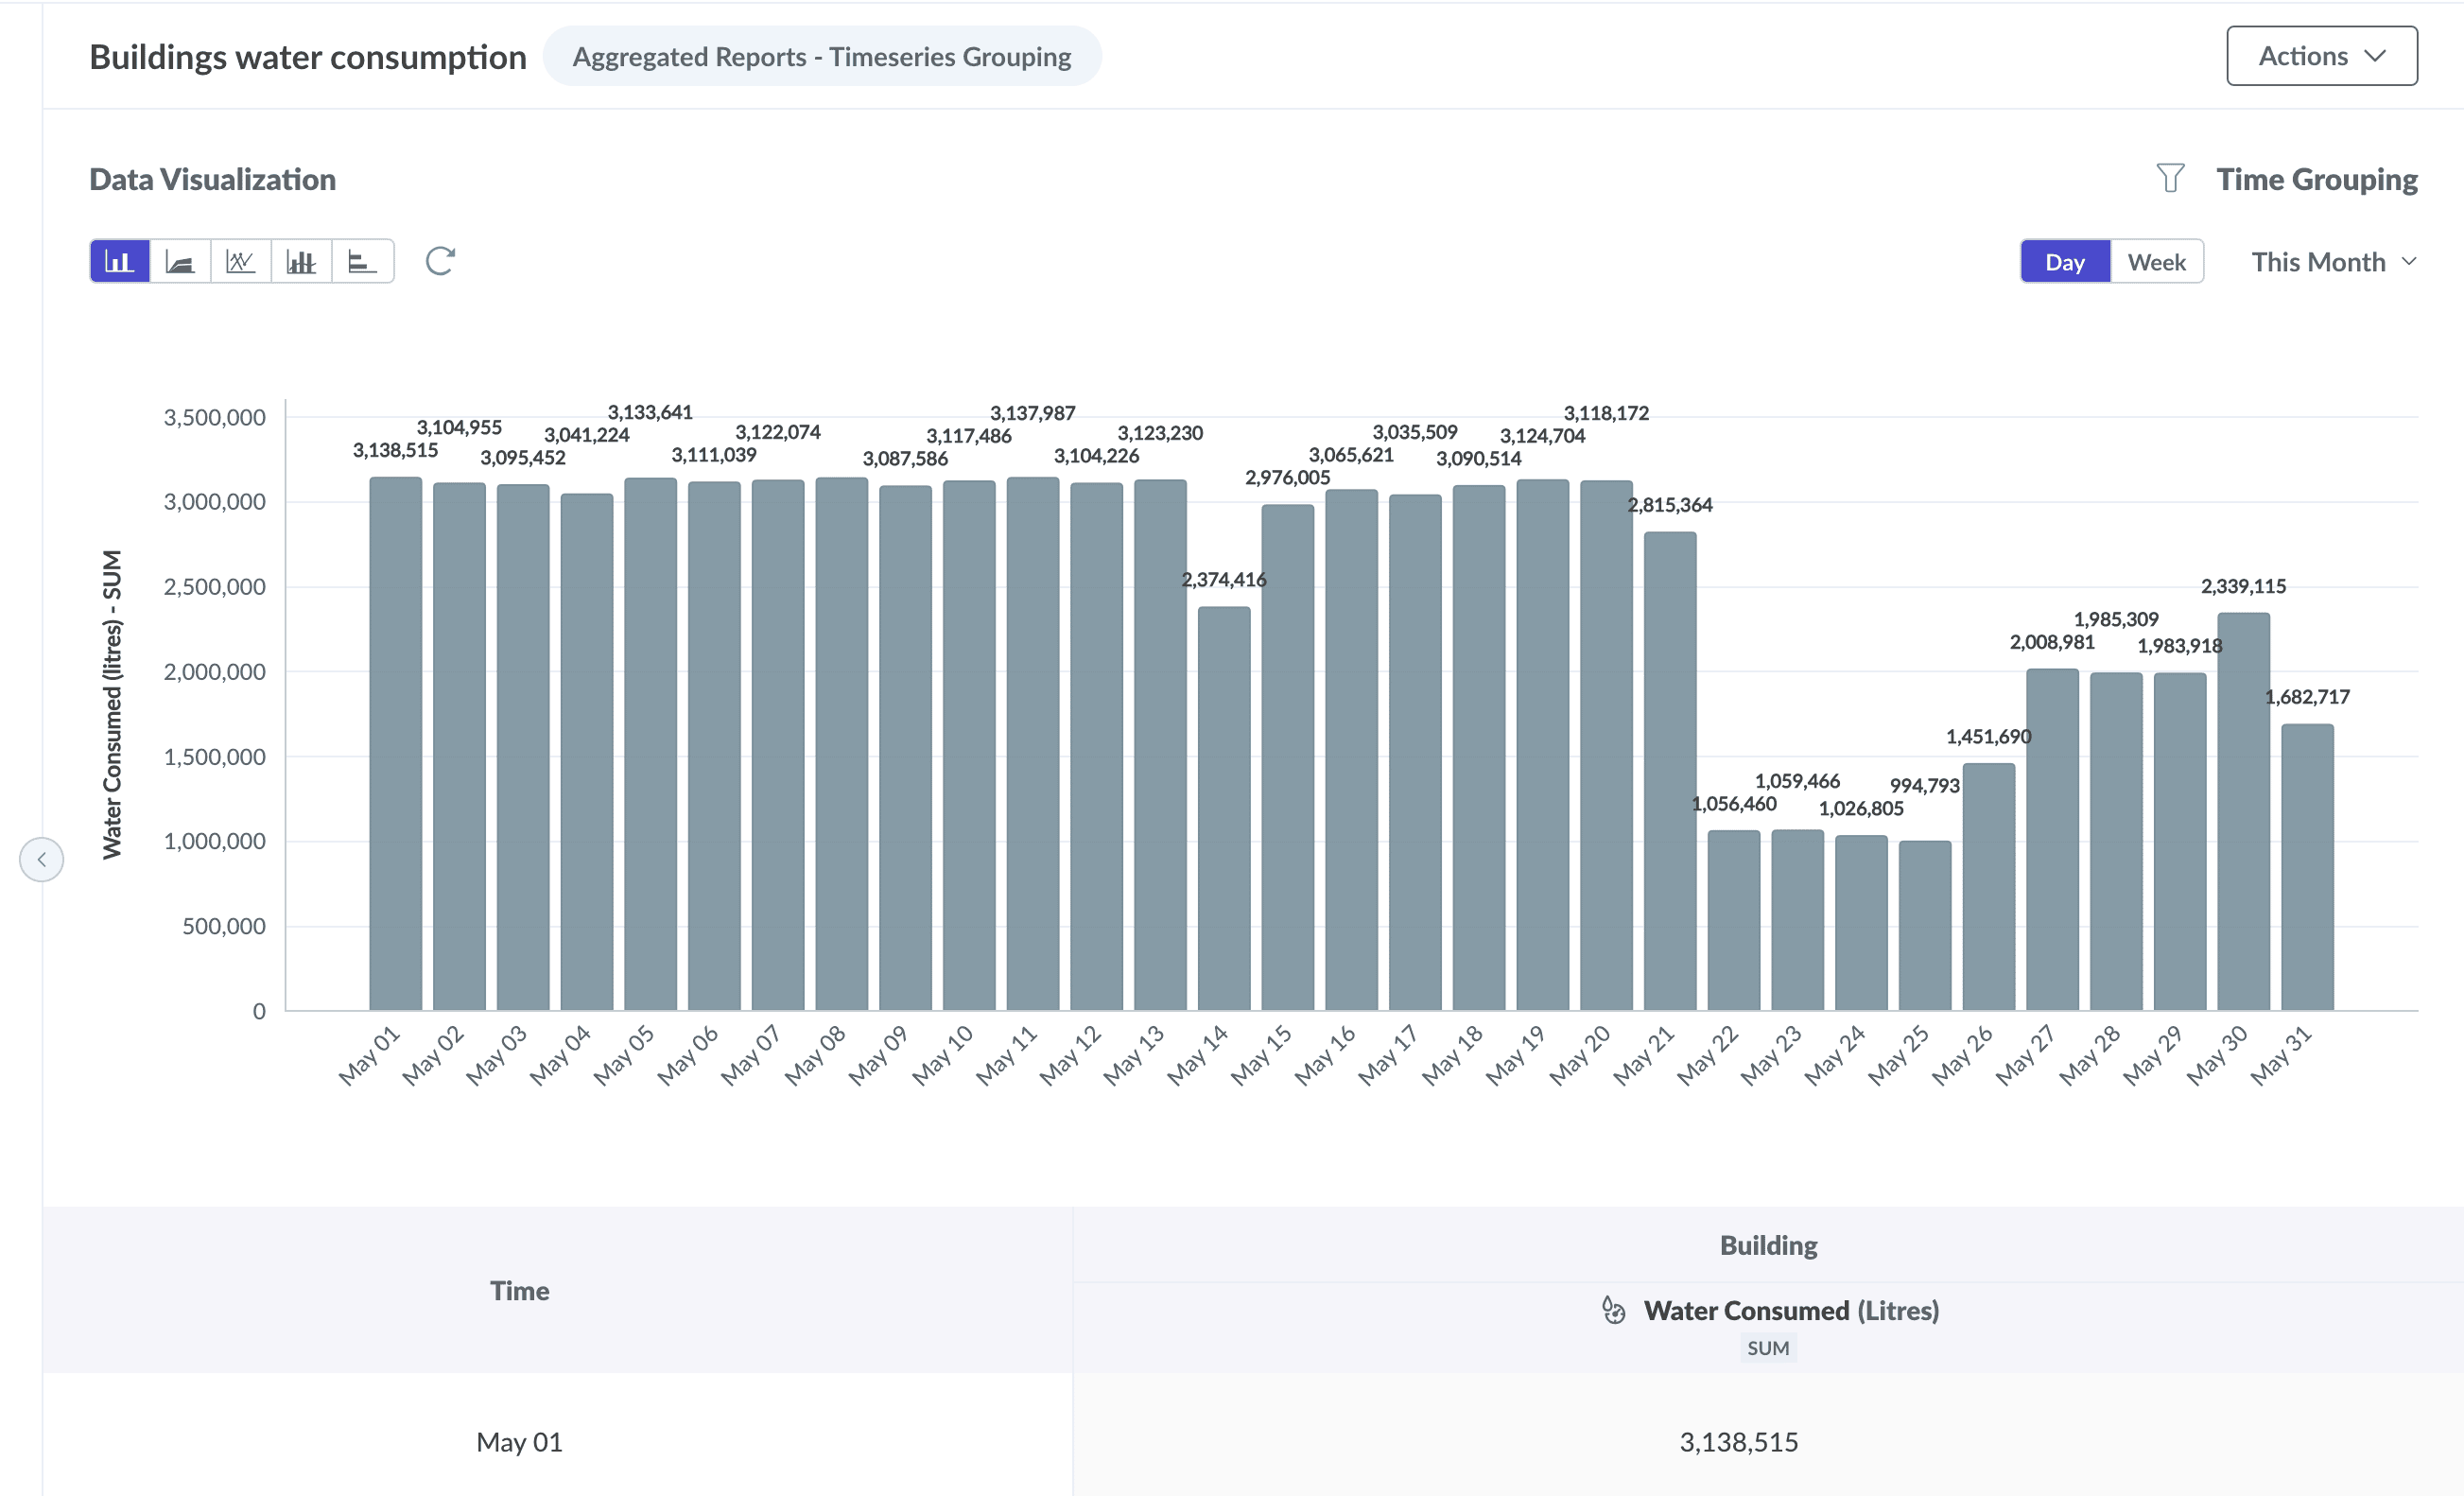This screenshot has height=1496, width=2464.
Task: Click the refresh chart icon
Action: coord(440,262)
